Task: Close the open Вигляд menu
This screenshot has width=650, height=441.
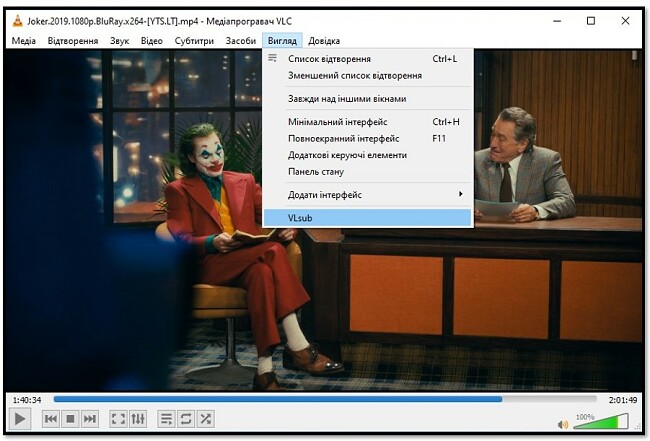Action: click(282, 41)
